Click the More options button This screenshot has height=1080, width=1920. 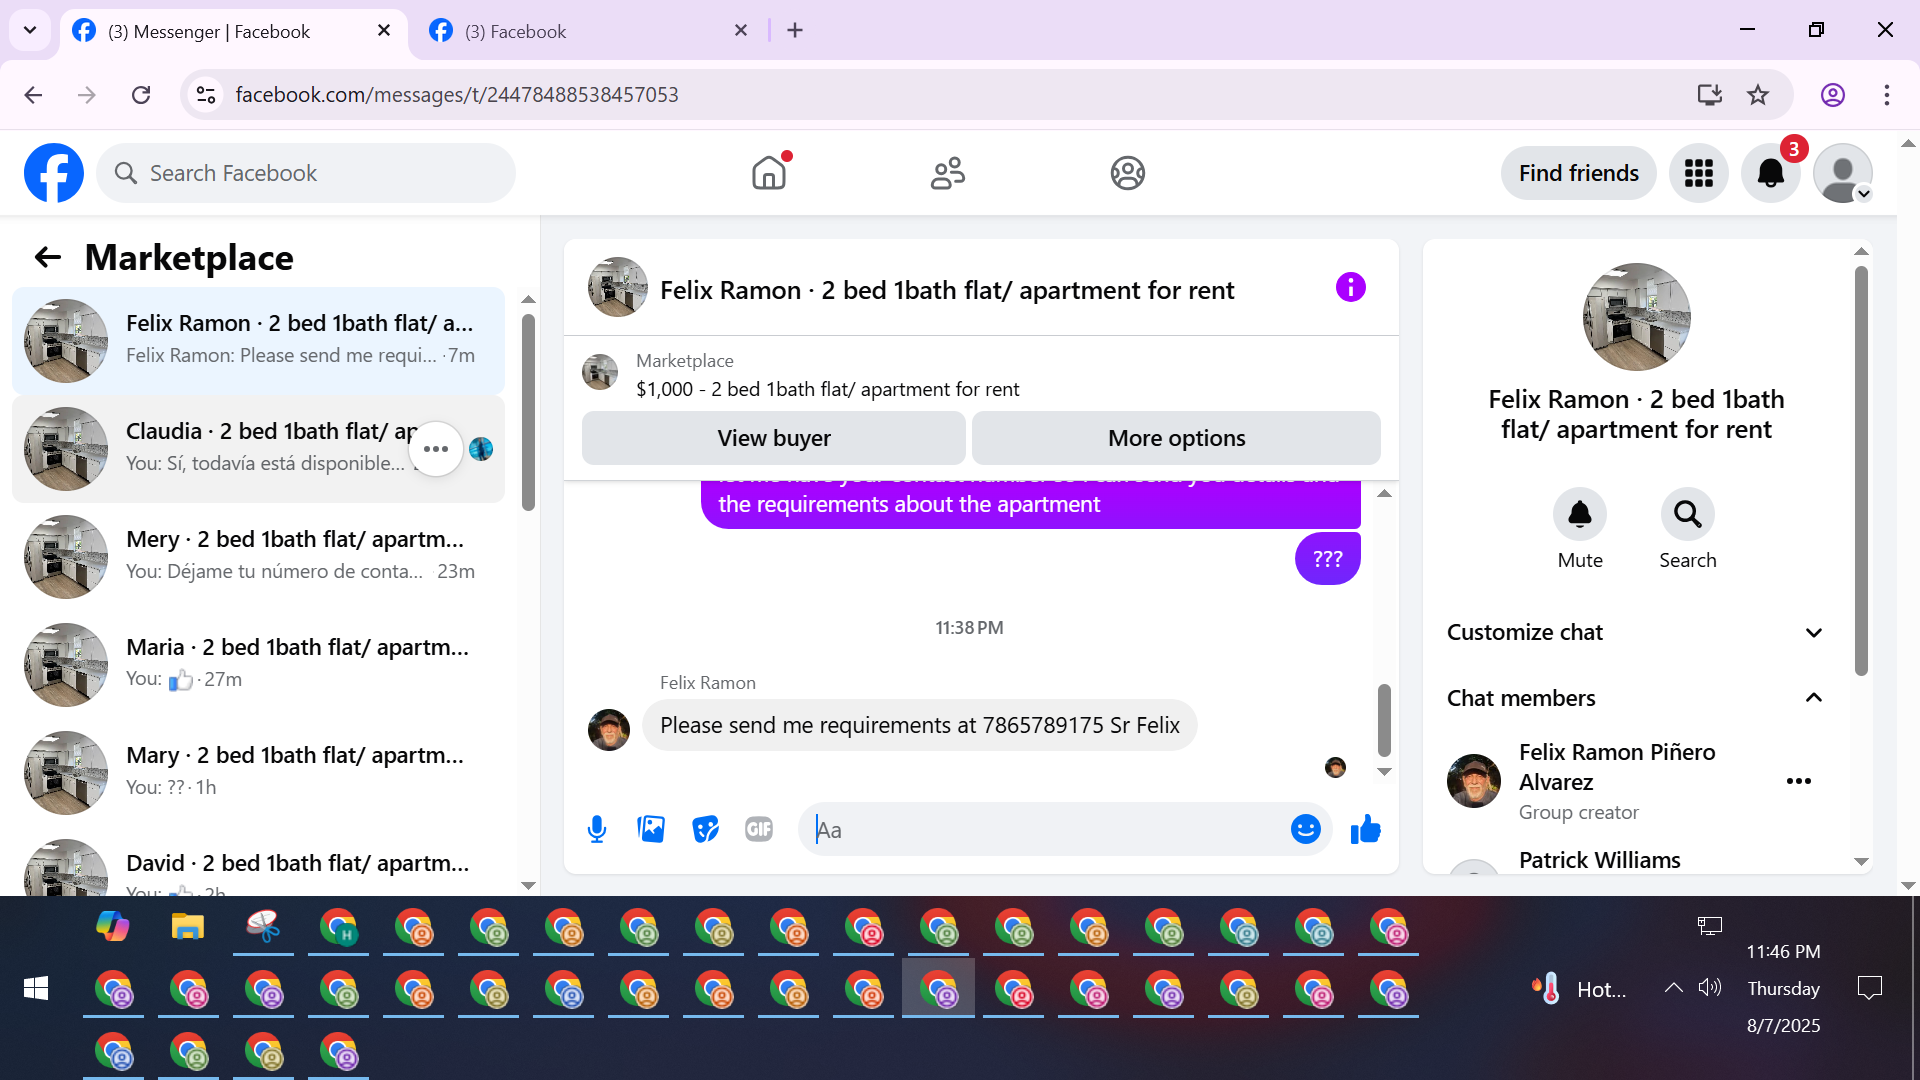1176,438
